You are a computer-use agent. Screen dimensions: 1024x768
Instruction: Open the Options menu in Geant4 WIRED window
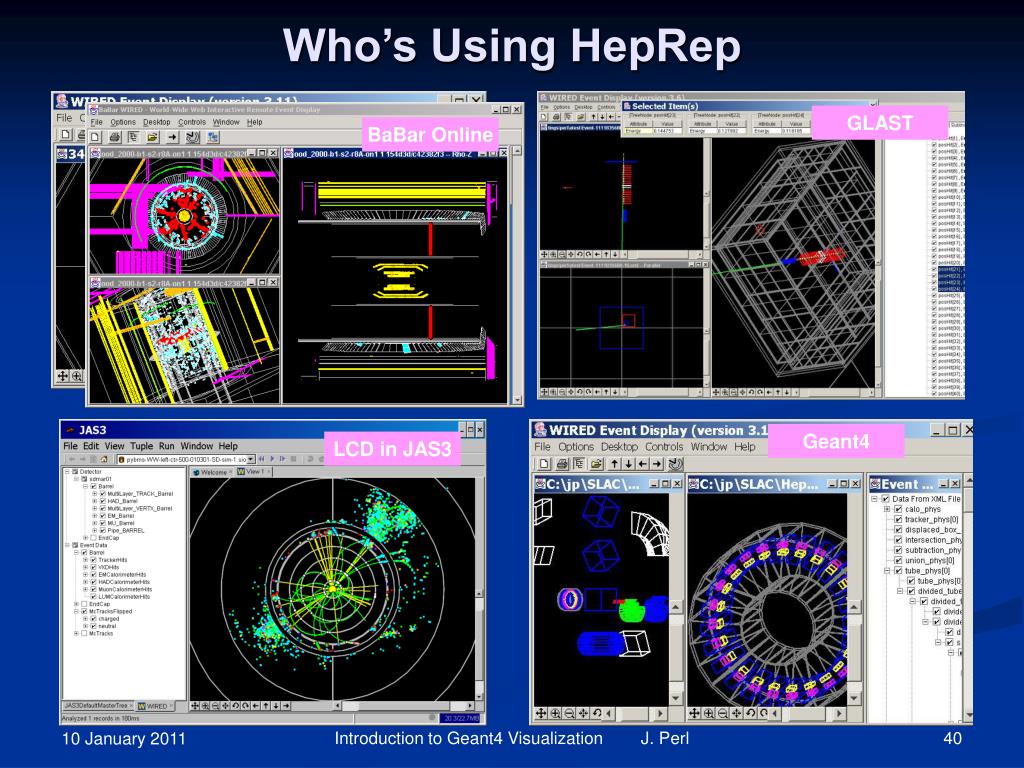tap(576, 447)
